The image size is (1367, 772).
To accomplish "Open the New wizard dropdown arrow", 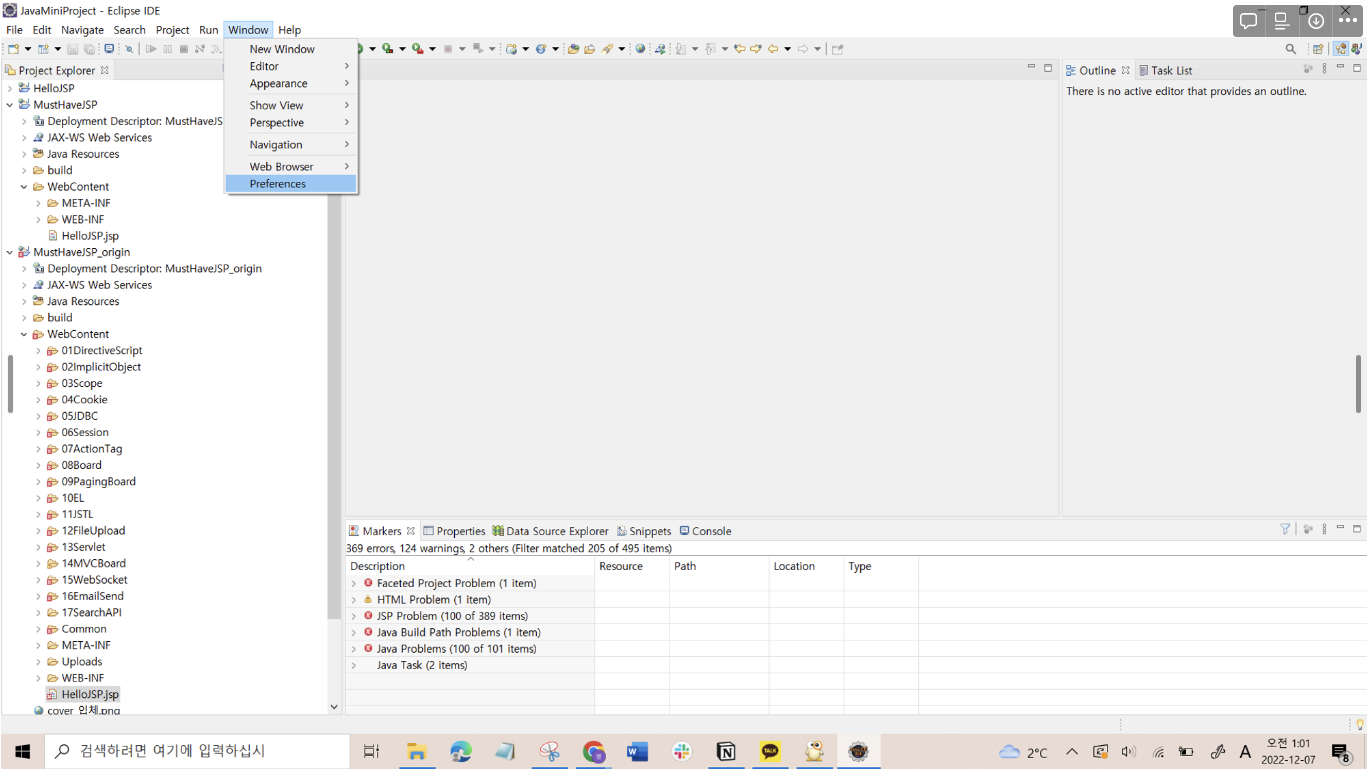I will coord(27,49).
